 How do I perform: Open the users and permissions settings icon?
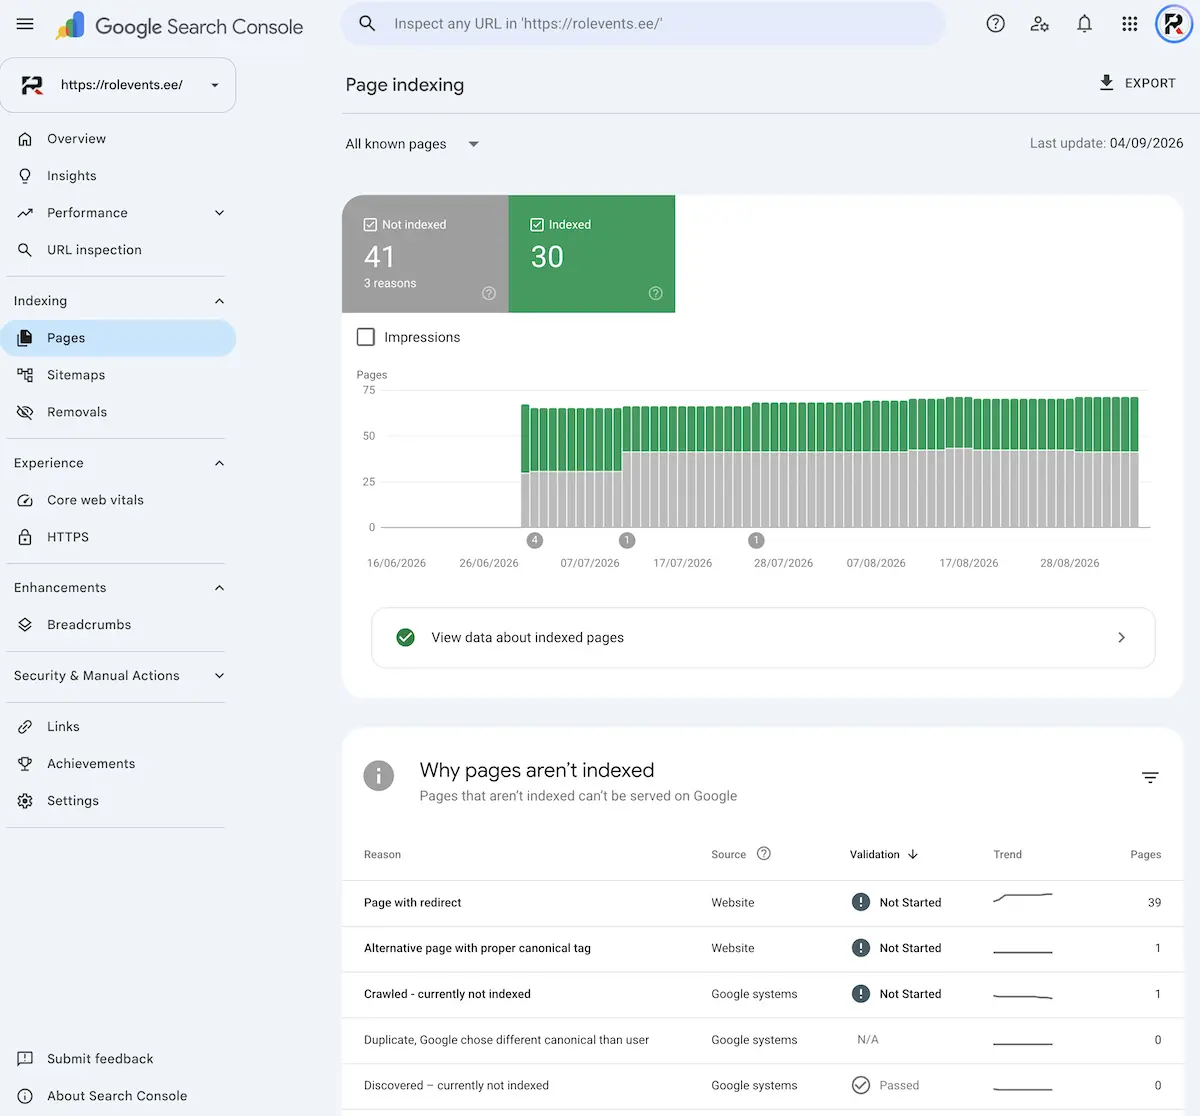click(1040, 24)
